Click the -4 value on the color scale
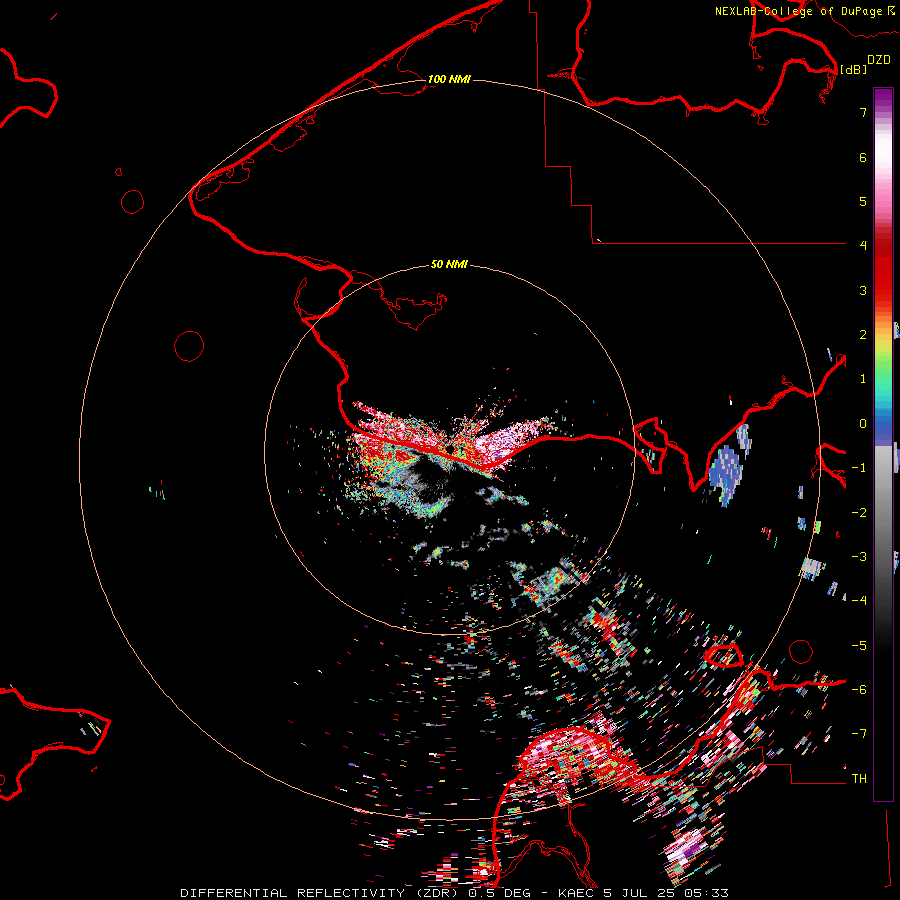The image size is (900, 900). coord(859,601)
